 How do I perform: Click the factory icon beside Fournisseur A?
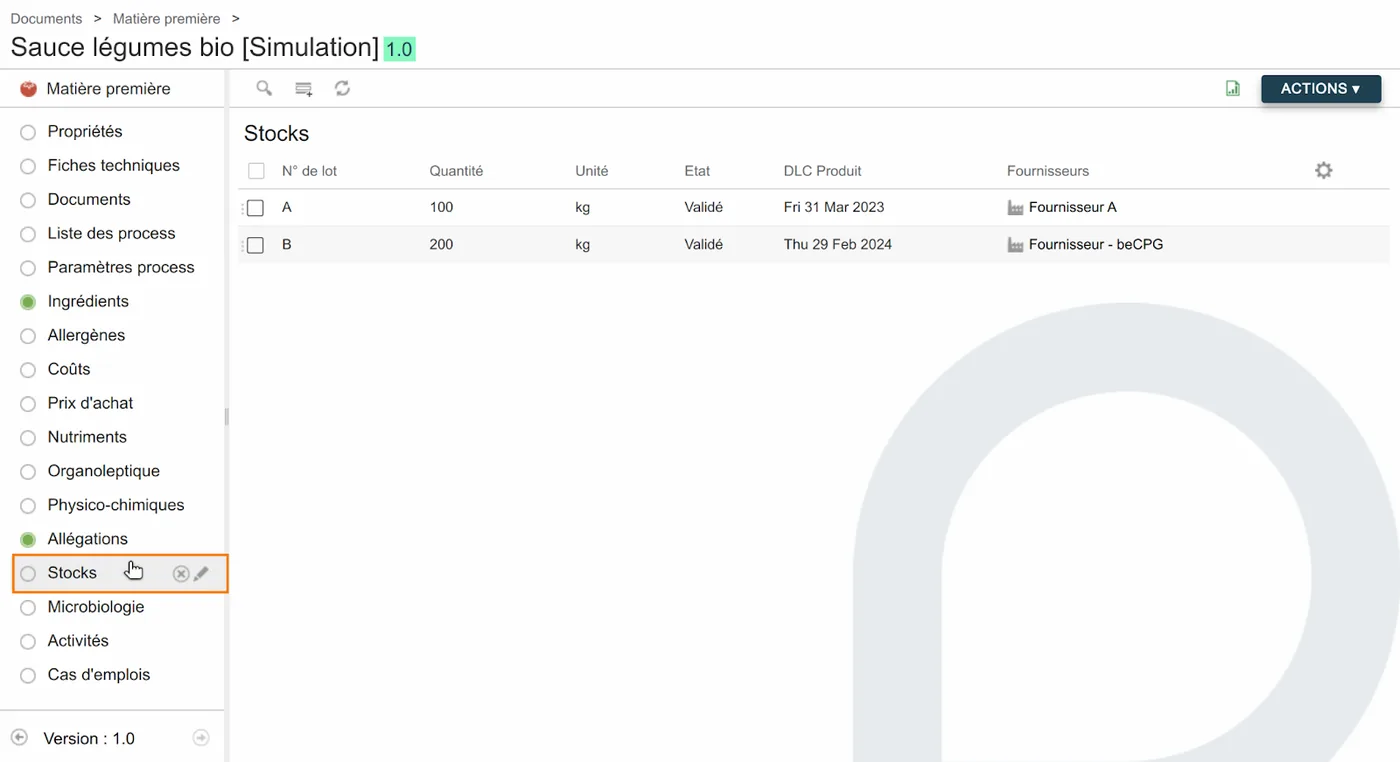coord(1015,208)
